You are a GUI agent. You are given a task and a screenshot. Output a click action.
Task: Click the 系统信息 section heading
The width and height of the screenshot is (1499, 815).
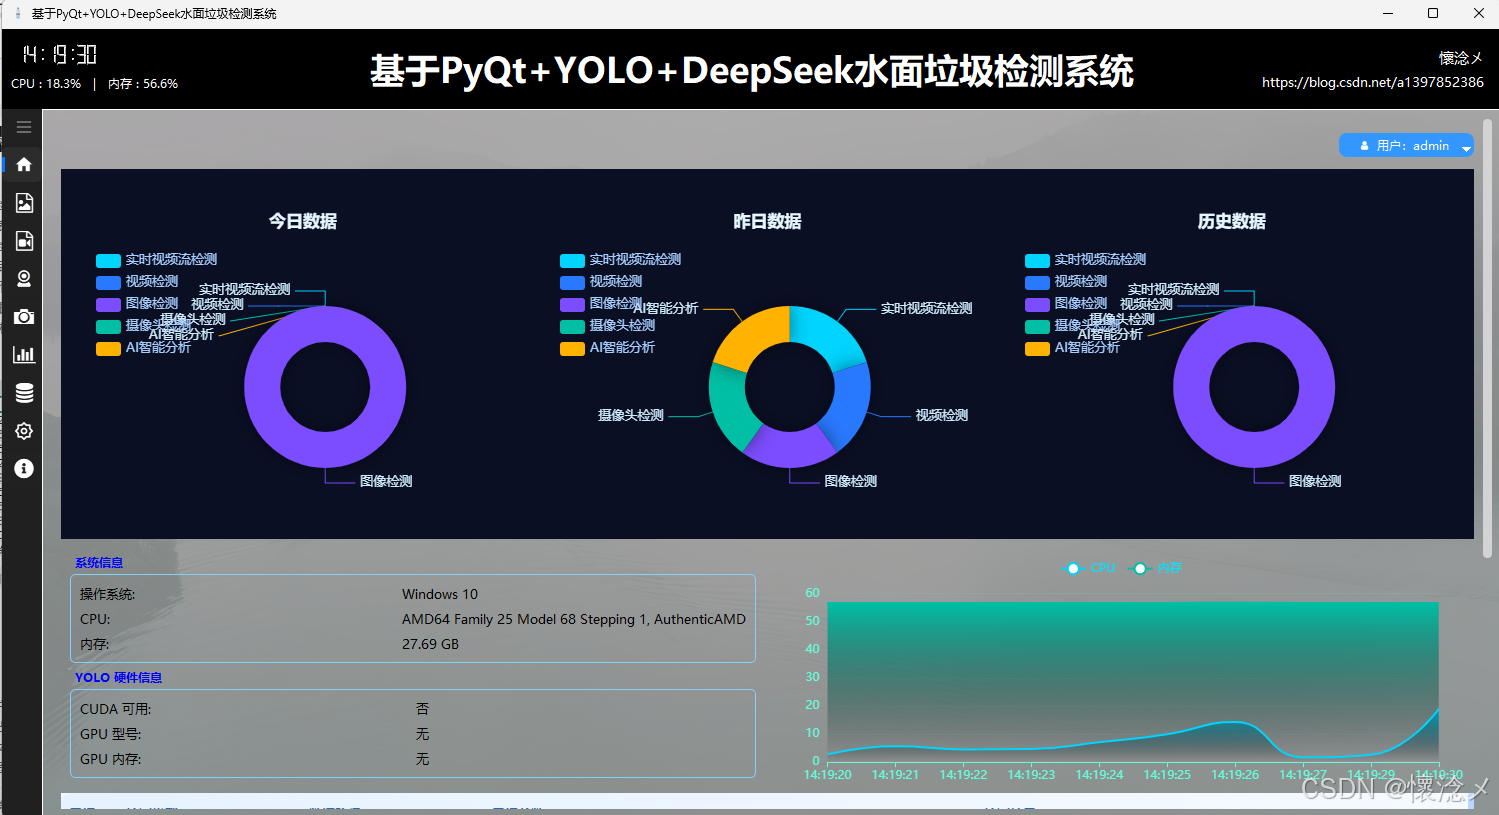point(99,563)
